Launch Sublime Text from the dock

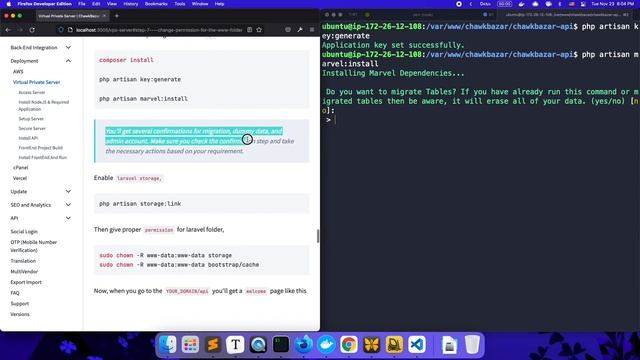213,344
